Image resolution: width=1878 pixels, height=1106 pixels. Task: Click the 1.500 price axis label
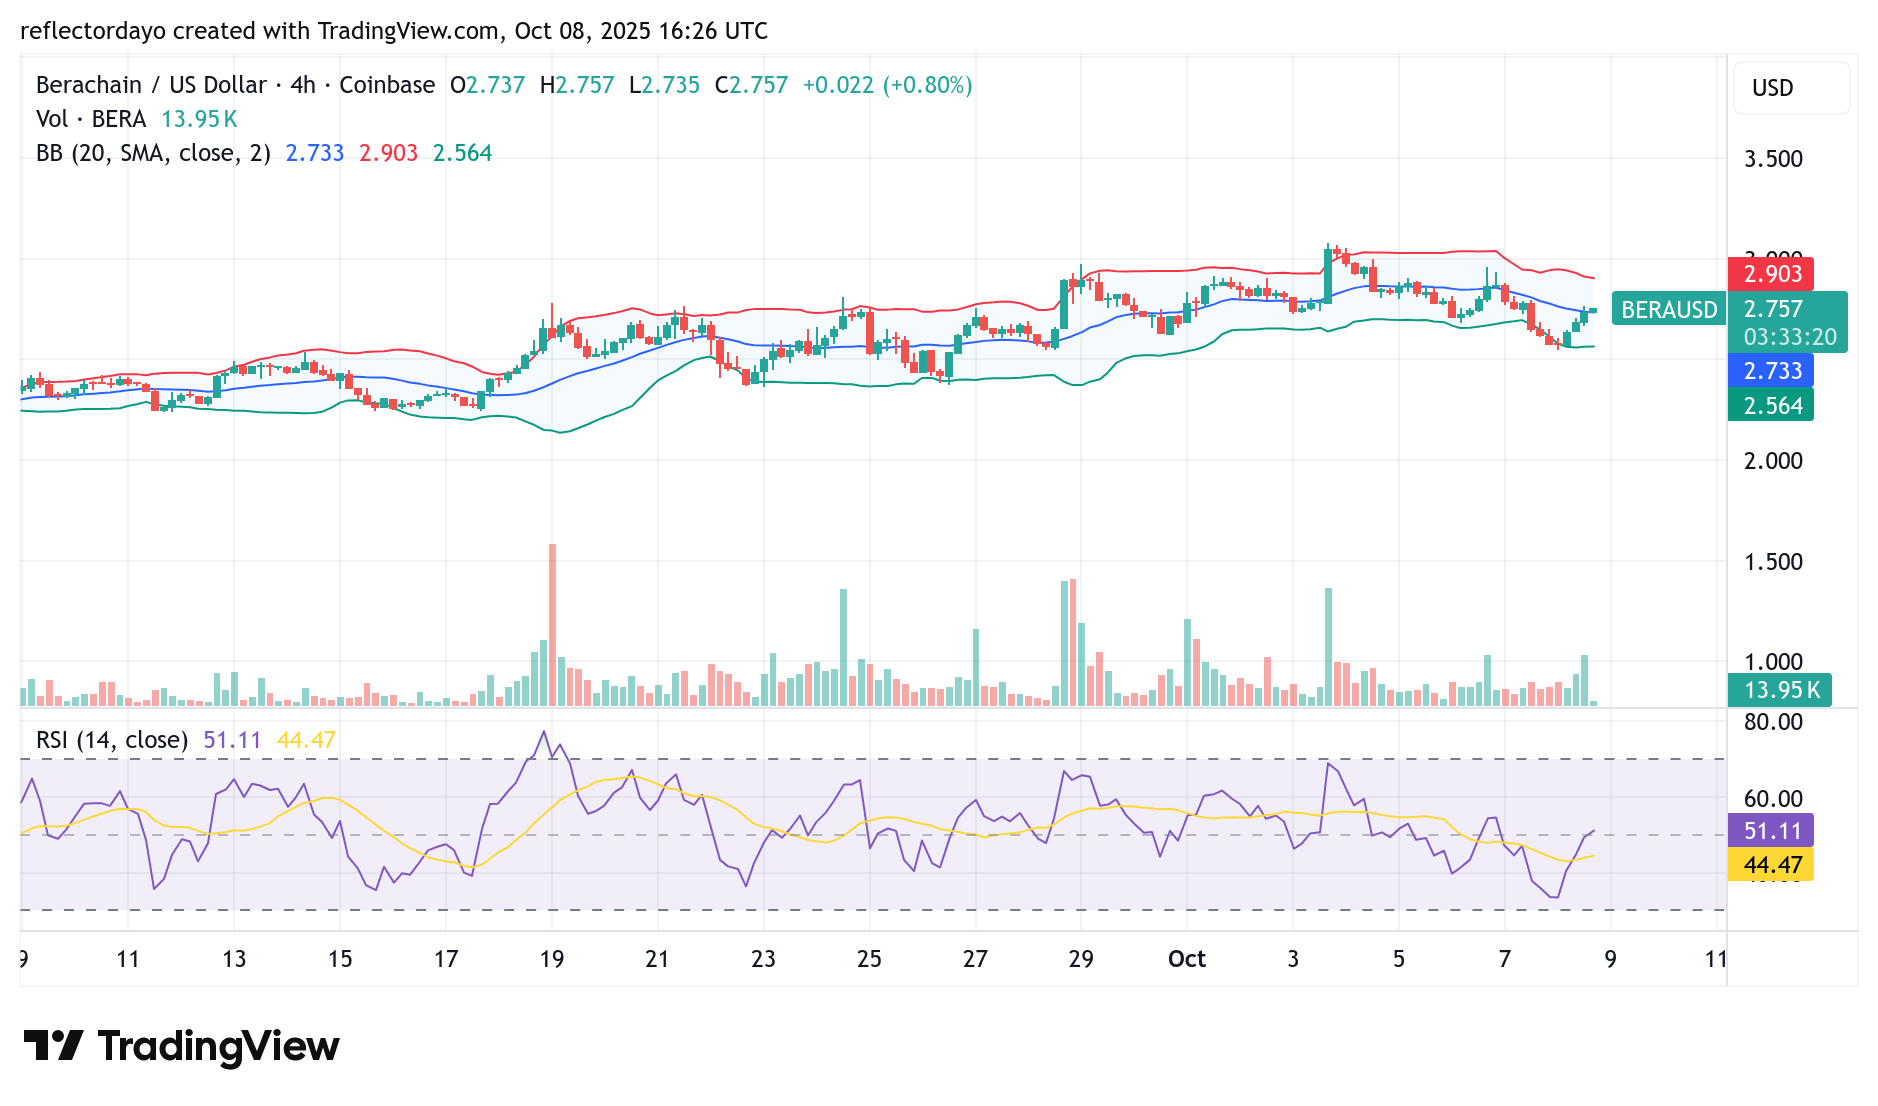tap(1773, 562)
